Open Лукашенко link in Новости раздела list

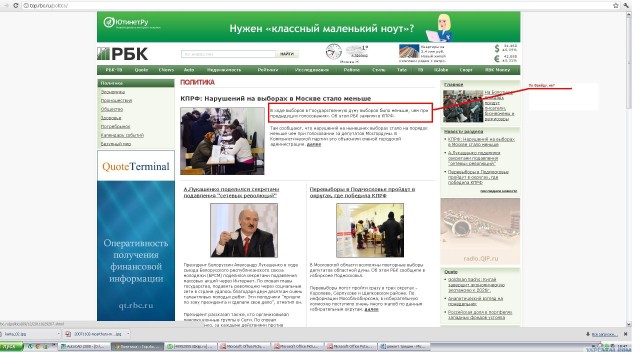[x=473, y=158]
